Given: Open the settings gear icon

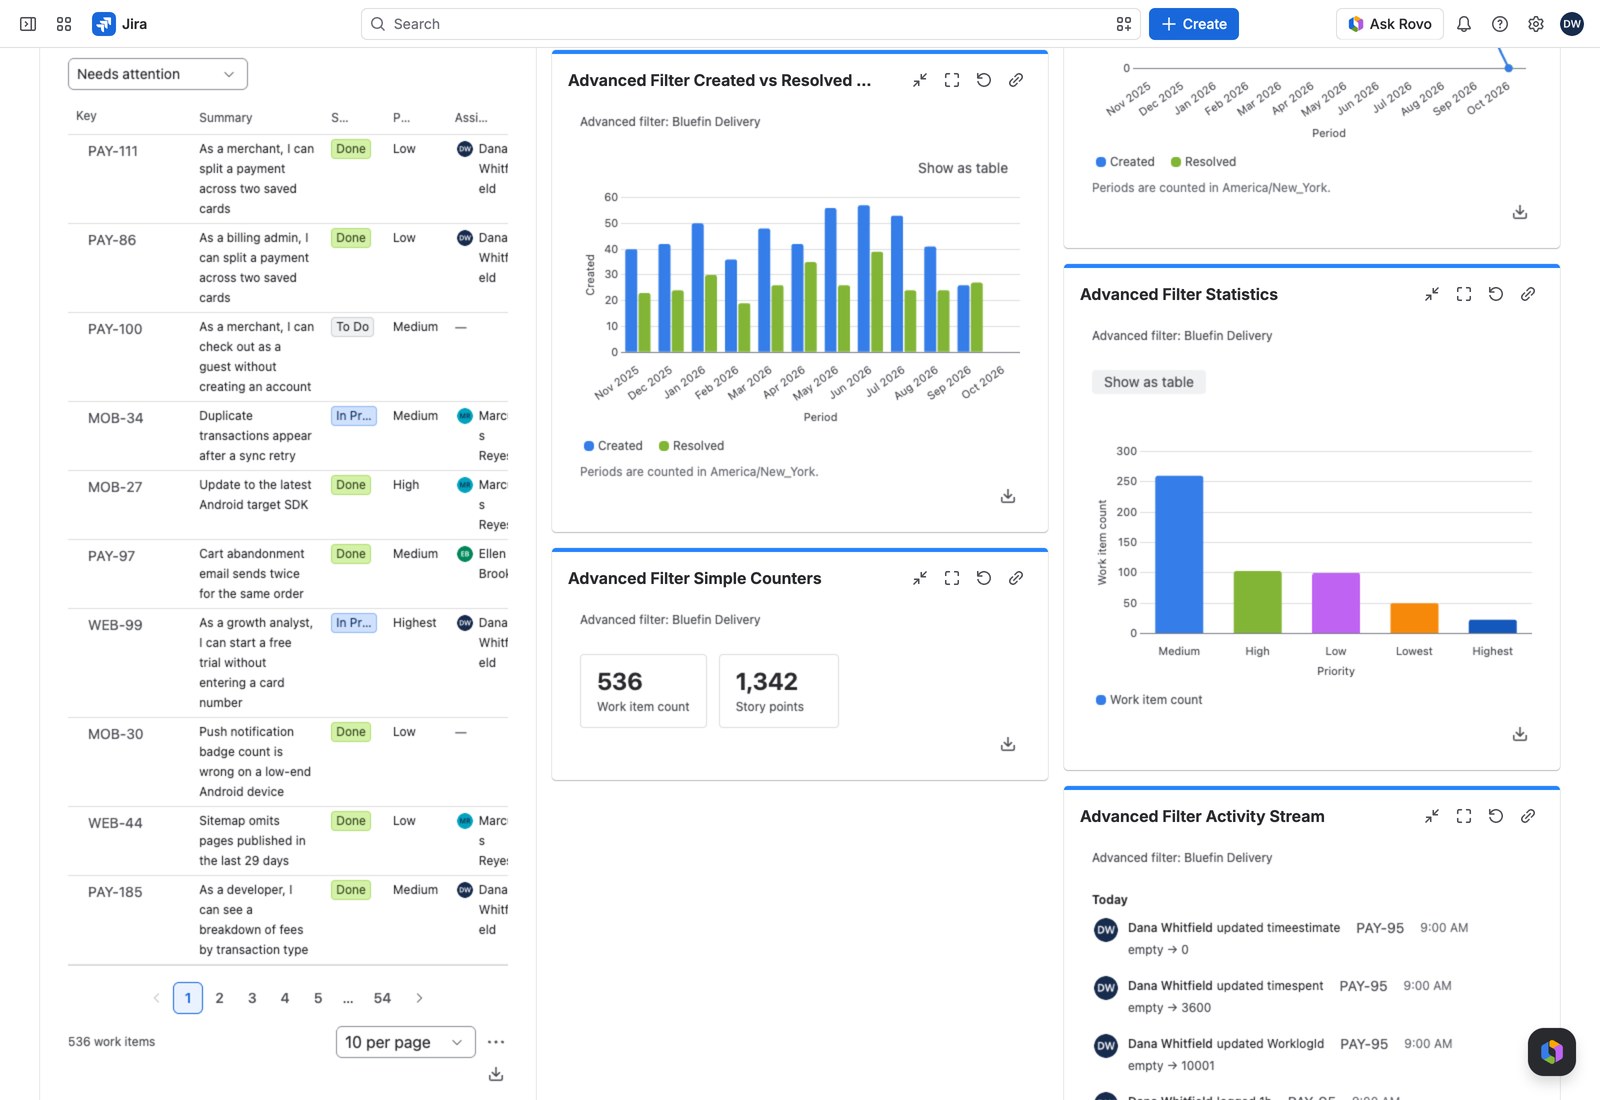Looking at the screenshot, I should point(1536,24).
